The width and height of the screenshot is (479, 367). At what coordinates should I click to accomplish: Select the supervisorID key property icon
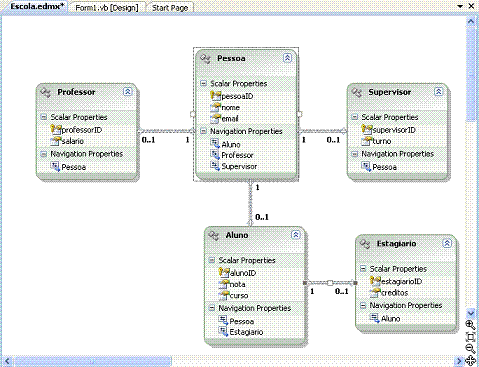(x=367, y=129)
